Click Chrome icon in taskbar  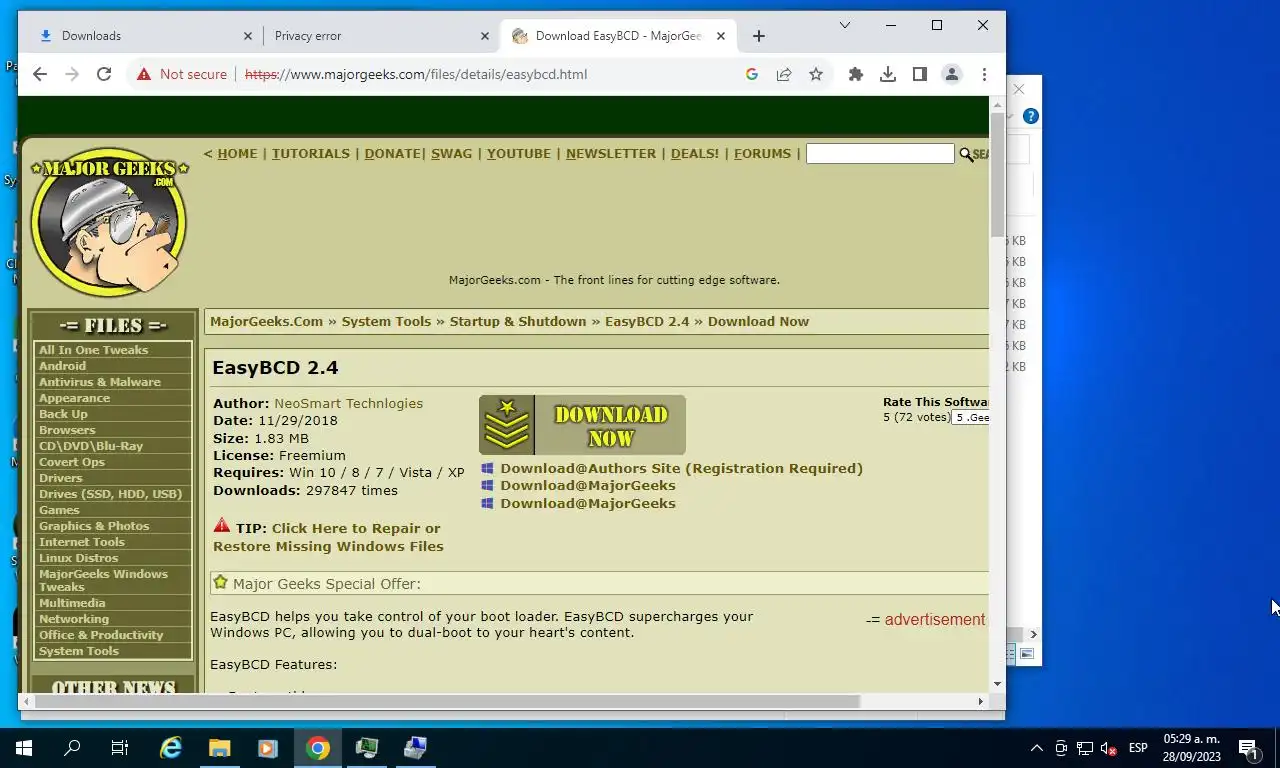tap(318, 747)
